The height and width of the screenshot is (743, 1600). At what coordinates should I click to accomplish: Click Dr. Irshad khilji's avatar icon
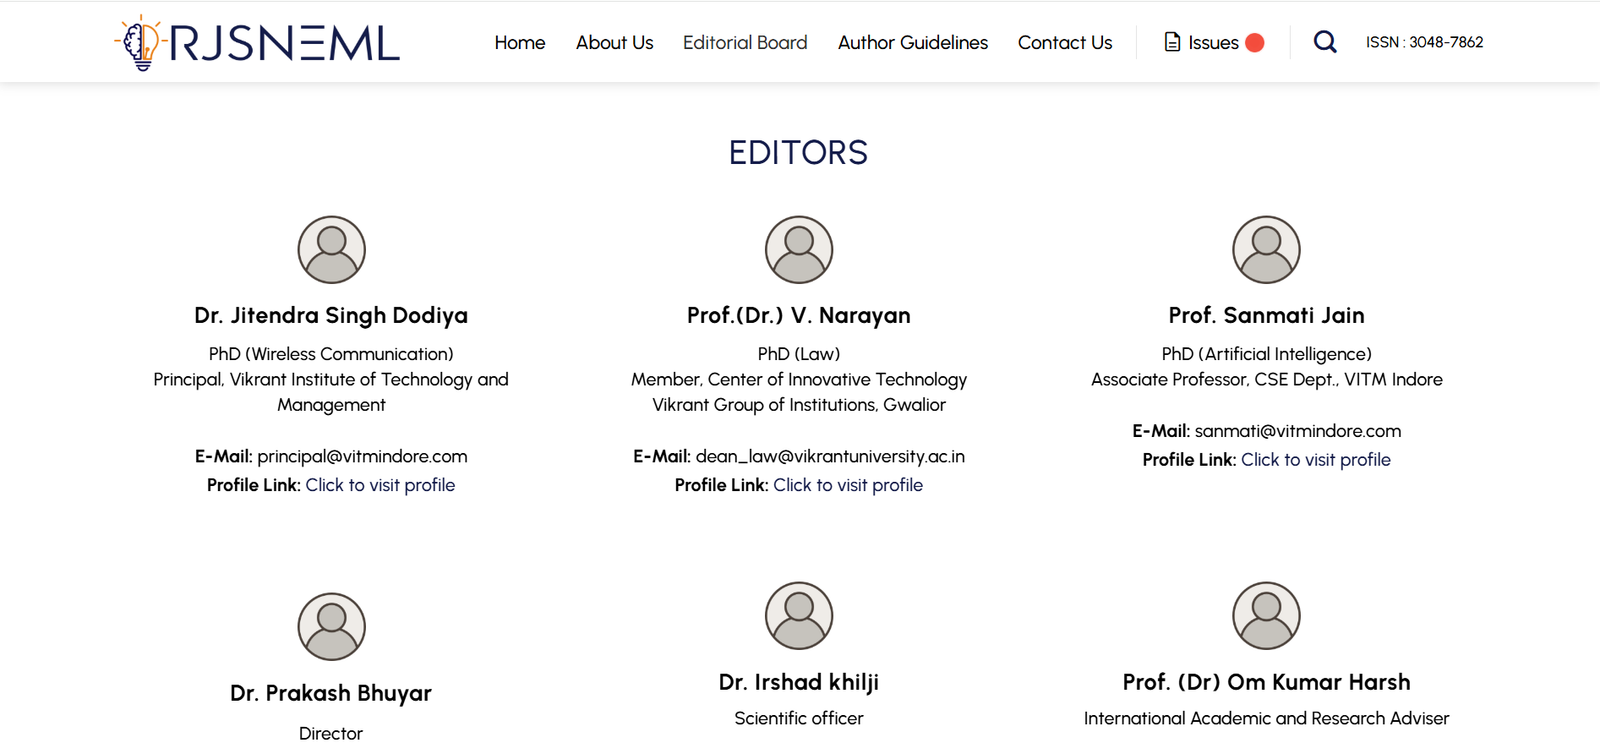(x=799, y=616)
